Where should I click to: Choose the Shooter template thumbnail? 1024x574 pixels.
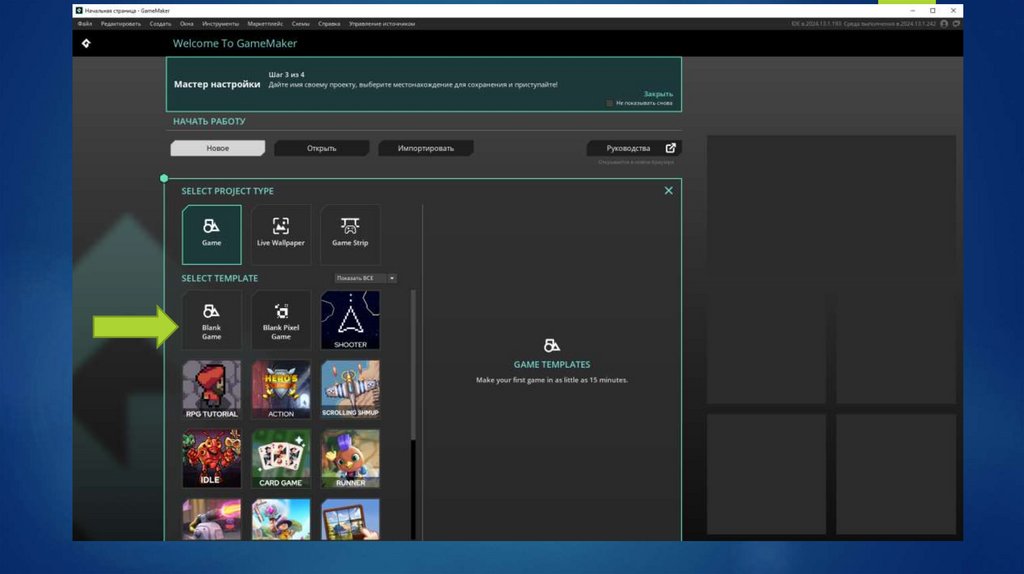[350, 320]
